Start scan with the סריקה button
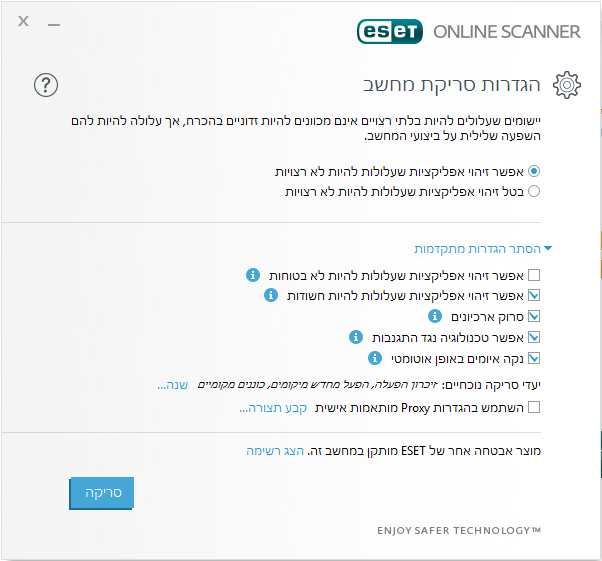 (102, 493)
